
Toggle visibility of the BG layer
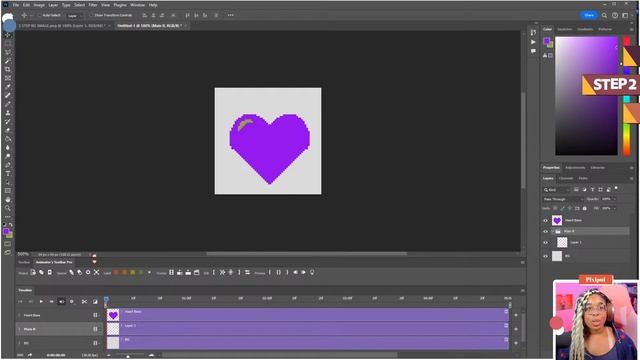coord(545,256)
